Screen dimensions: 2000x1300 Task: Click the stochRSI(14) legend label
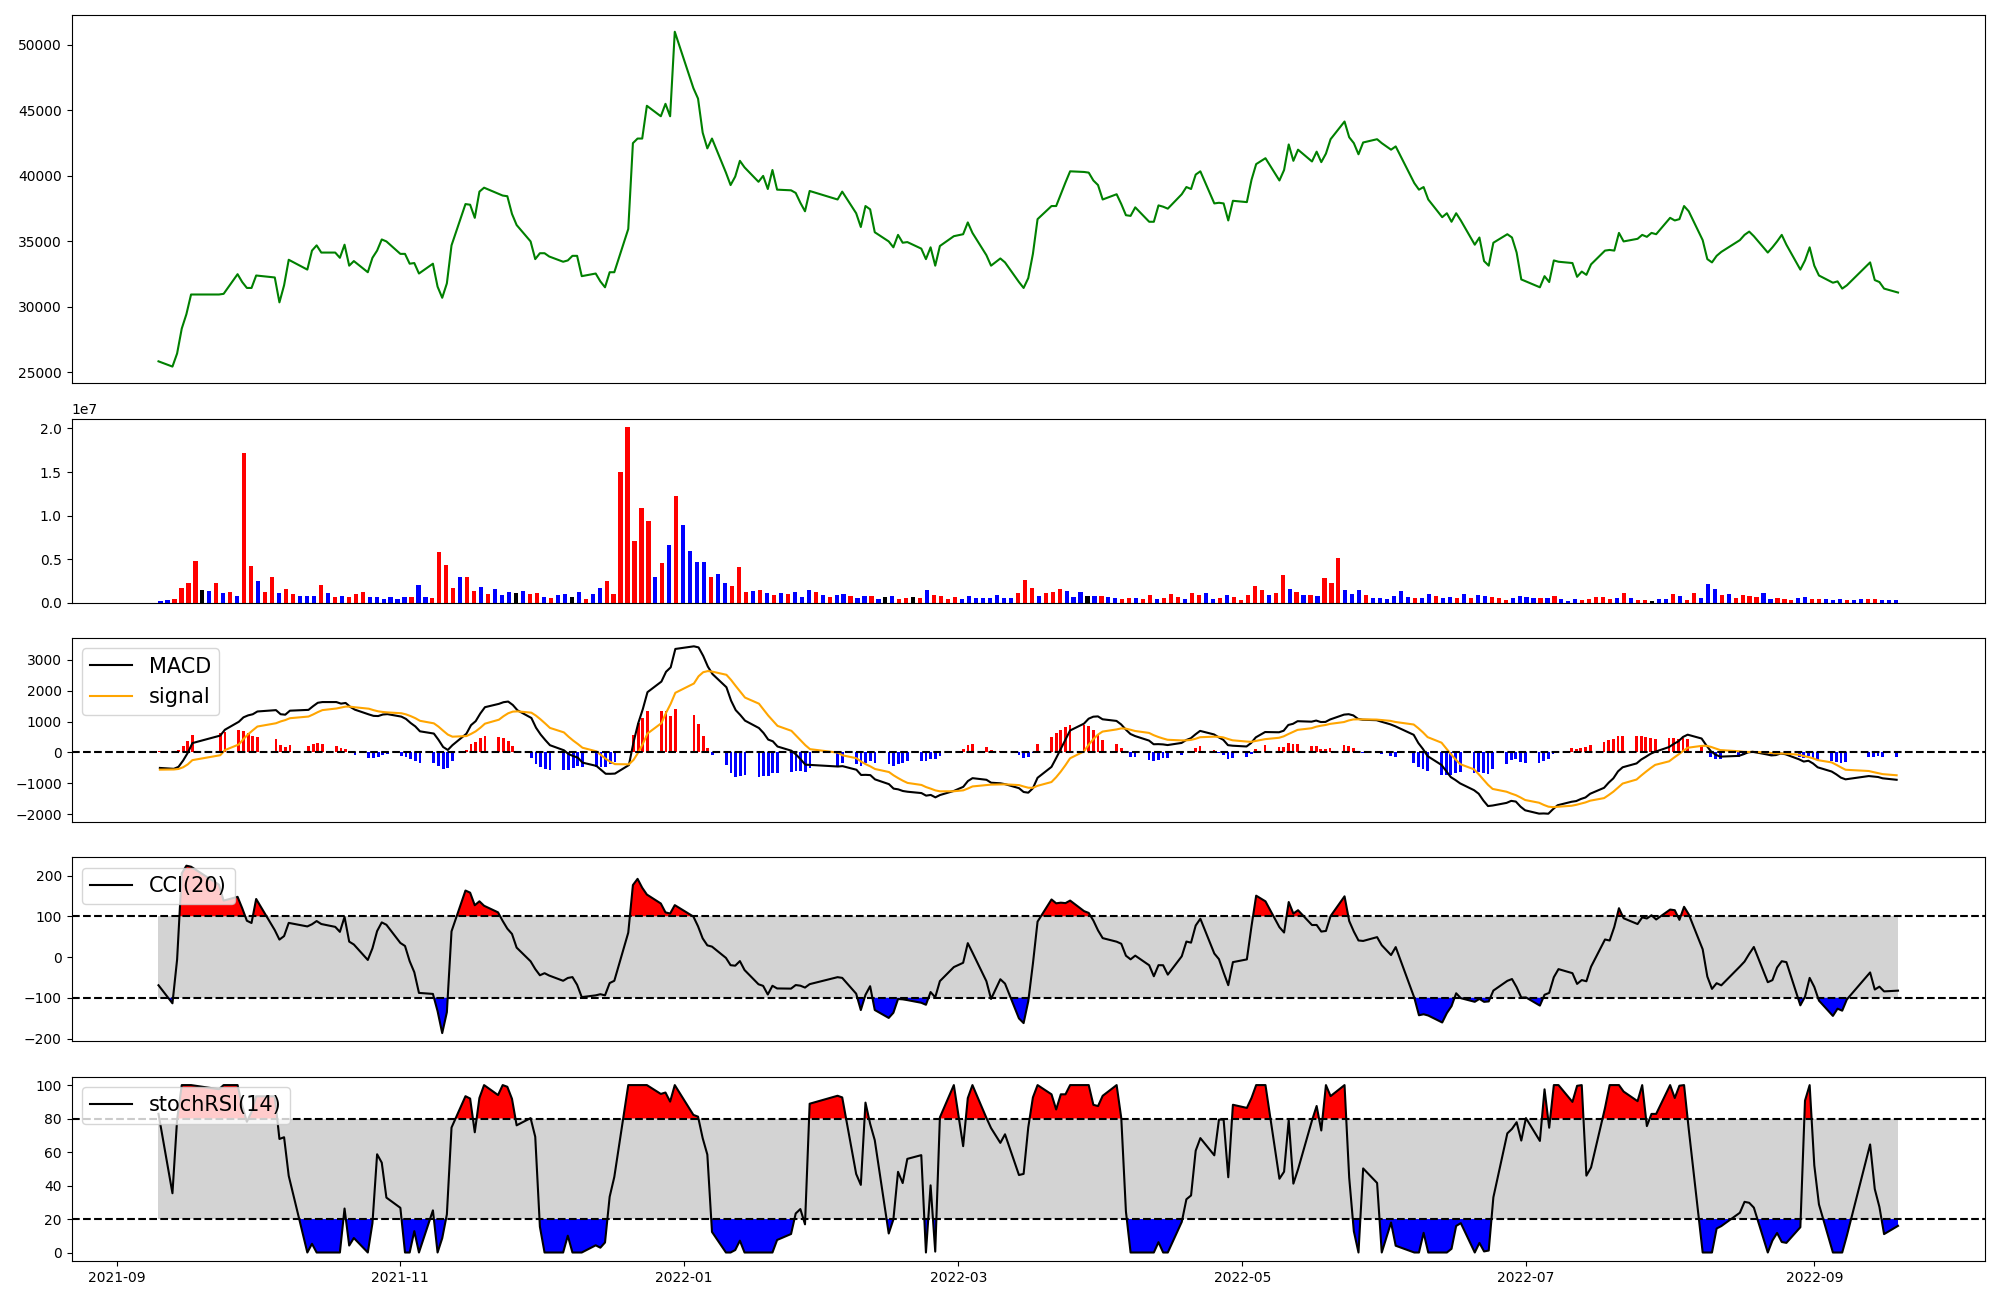point(214,1105)
